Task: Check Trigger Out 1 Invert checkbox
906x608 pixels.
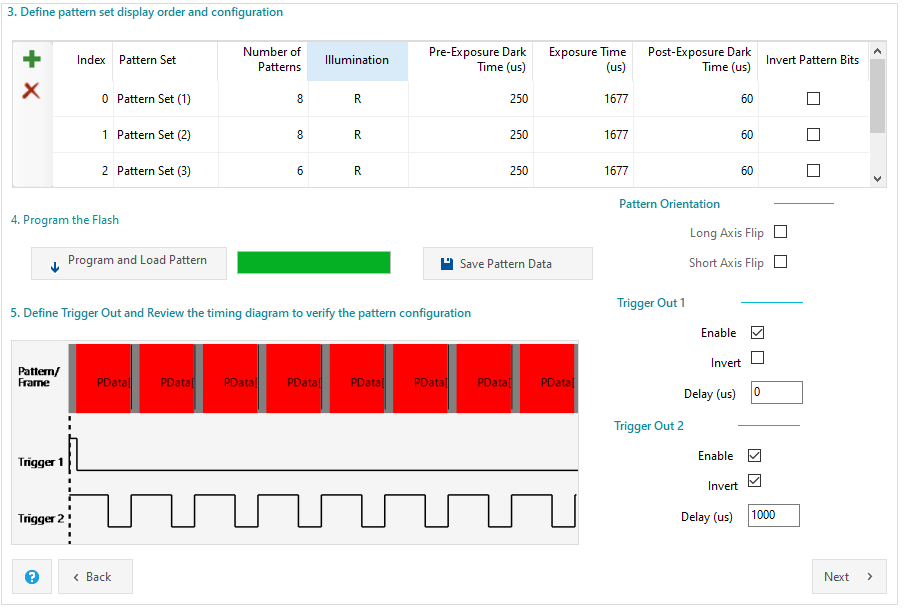Action: (758, 358)
